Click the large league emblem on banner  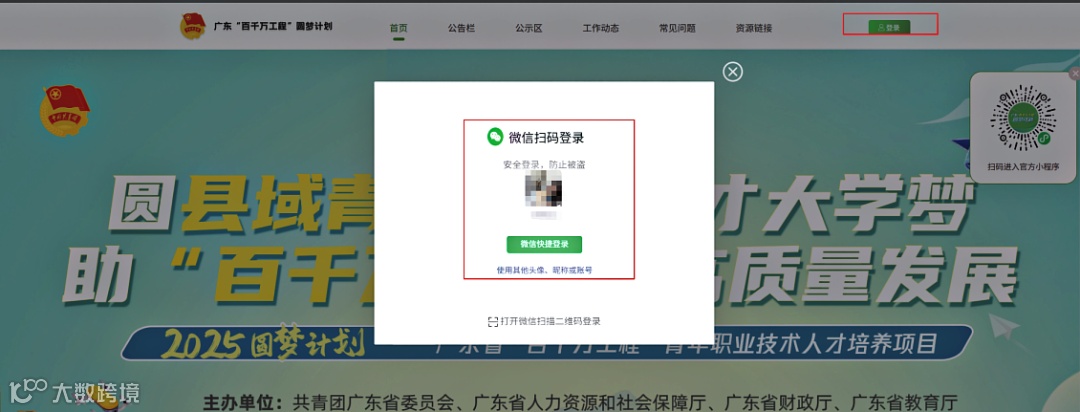pos(65,110)
